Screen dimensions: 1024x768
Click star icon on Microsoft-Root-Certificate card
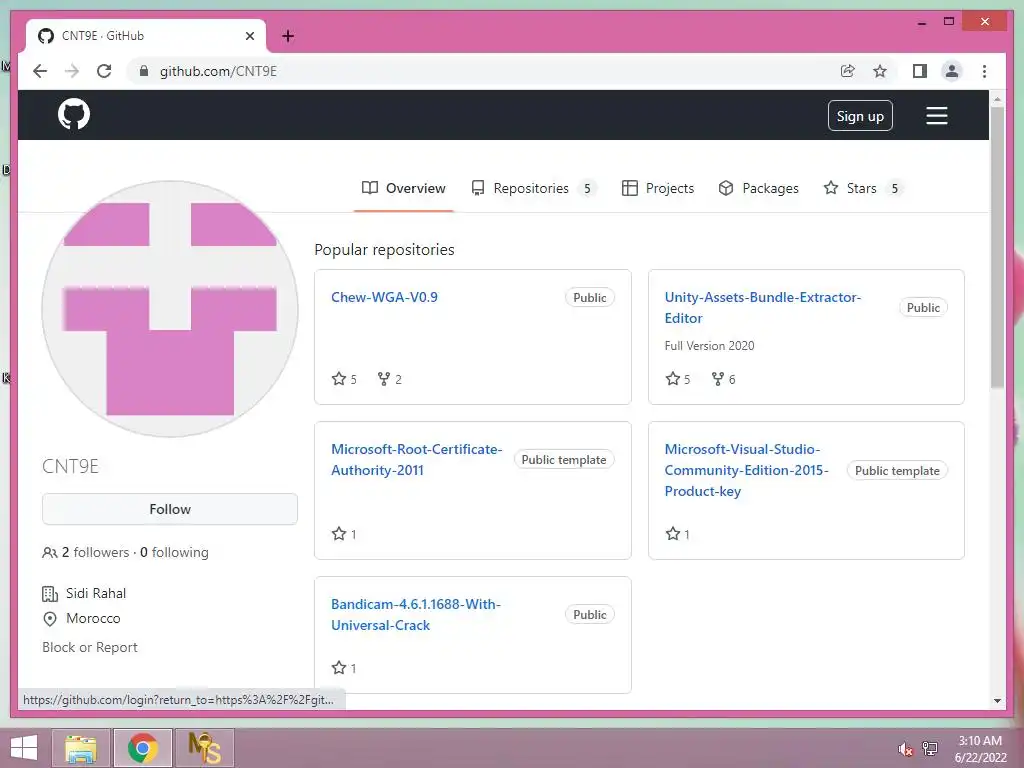pos(338,534)
